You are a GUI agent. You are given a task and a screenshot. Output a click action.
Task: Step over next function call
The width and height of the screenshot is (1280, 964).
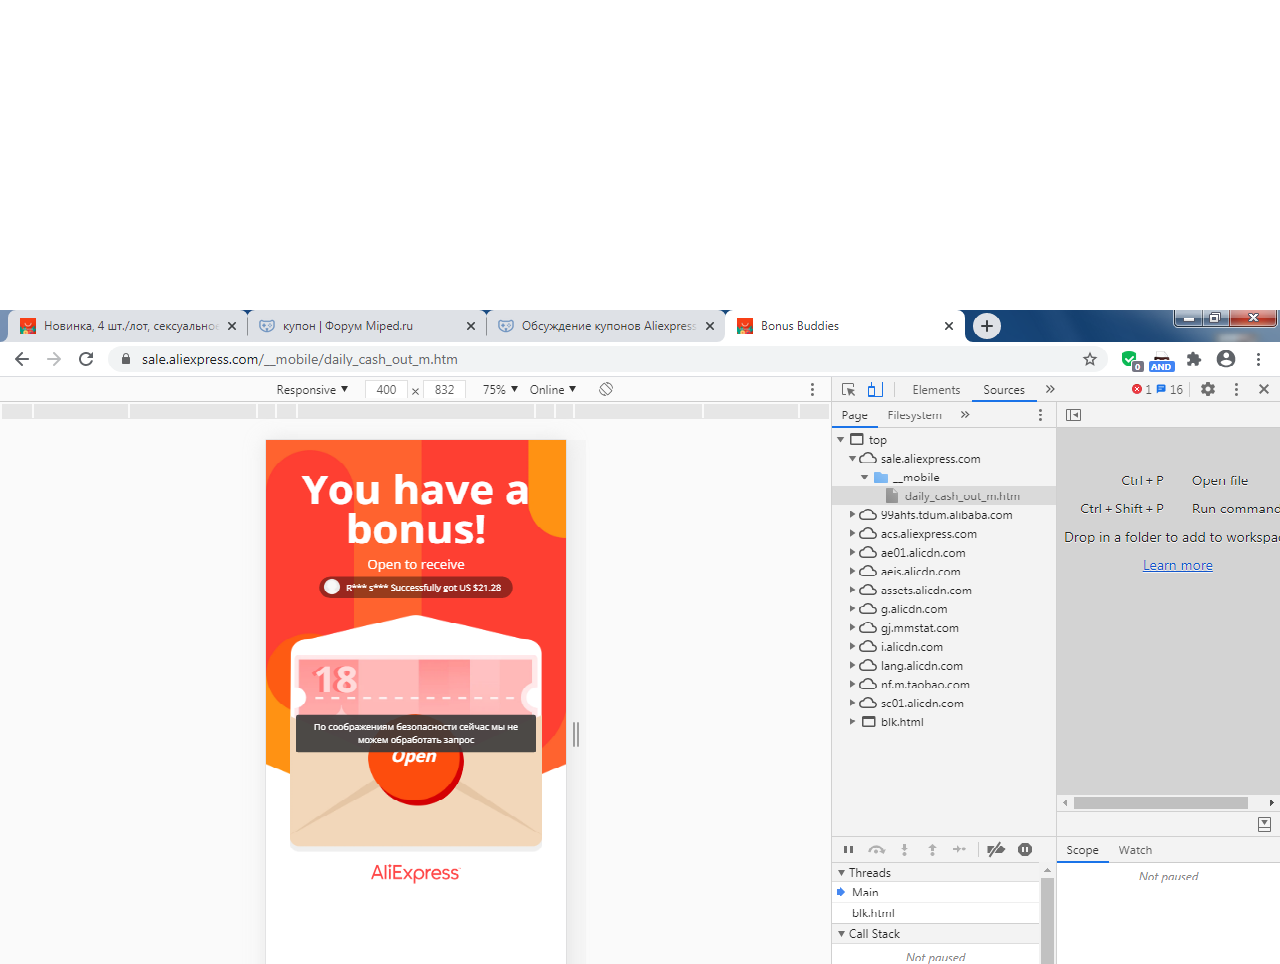point(877,850)
